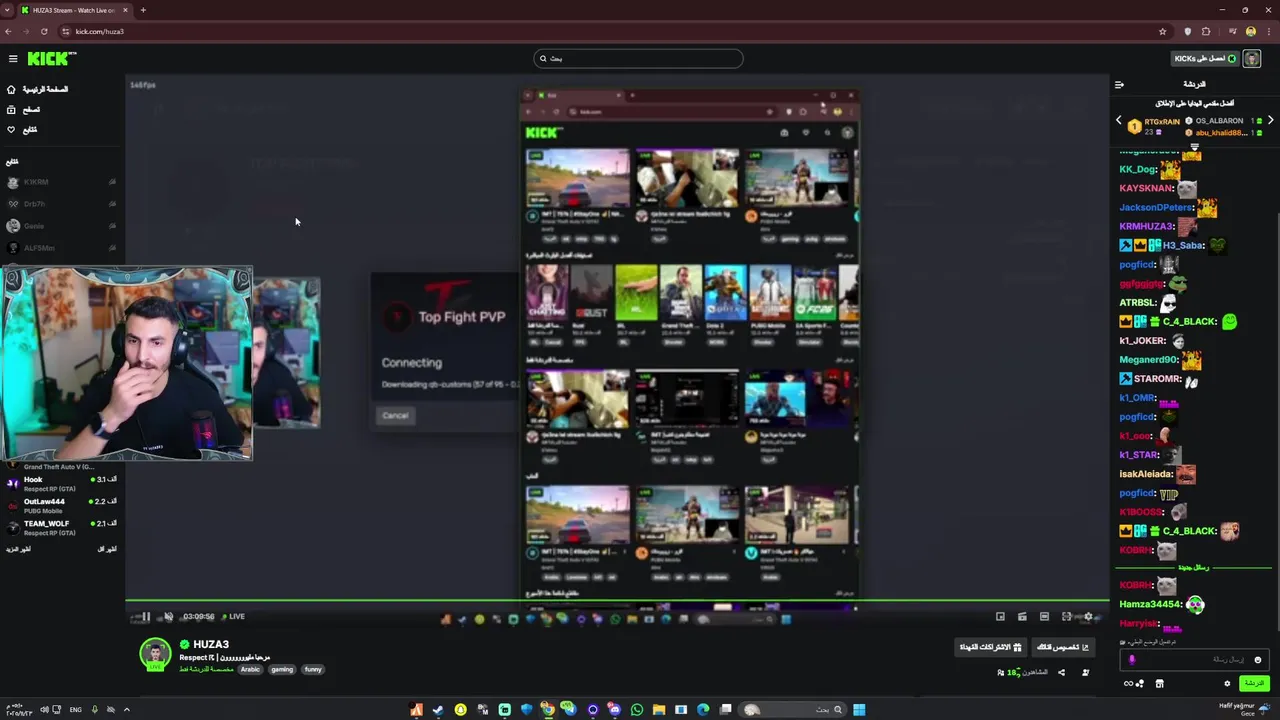The height and width of the screenshot is (720, 1280).
Task: Open WhatsApp from taskbar
Action: click(637, 710)
